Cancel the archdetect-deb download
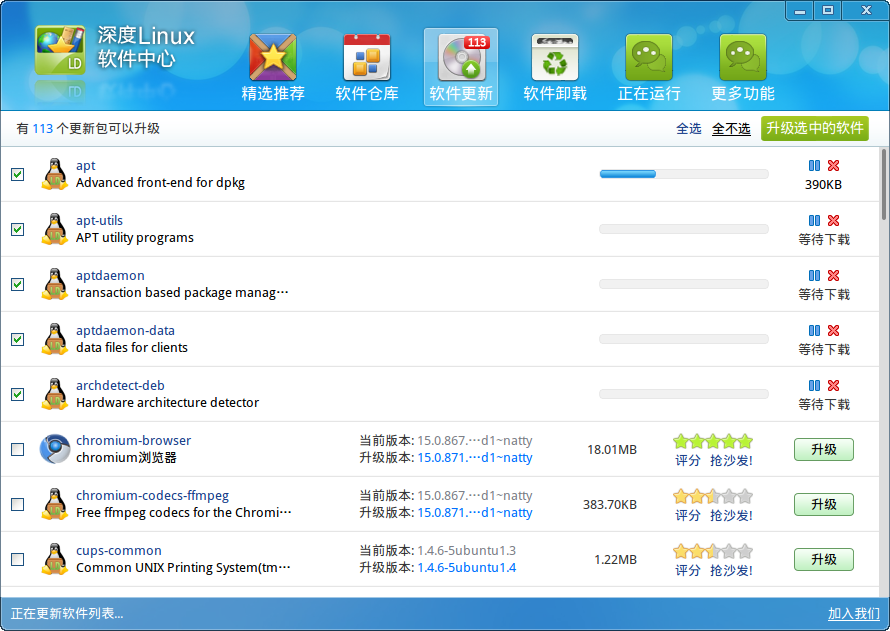The height and width of the screenshot is (631, 890). (833, 386)
